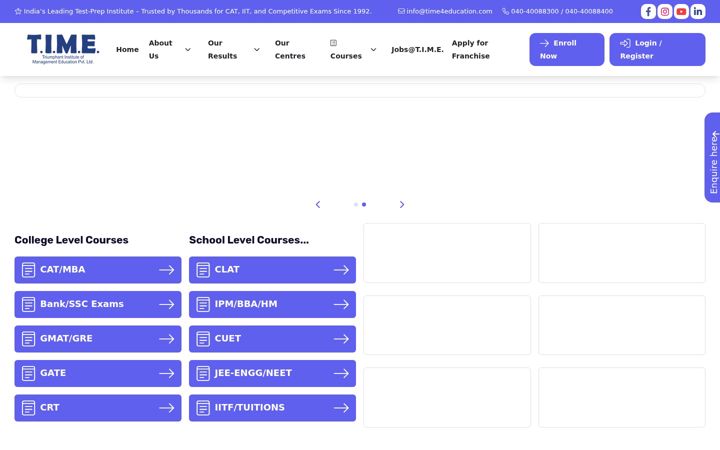The width and height of the screenshot is (720, 450).
Task: Click the Login / Register button
Action: [x=657, y=49]
